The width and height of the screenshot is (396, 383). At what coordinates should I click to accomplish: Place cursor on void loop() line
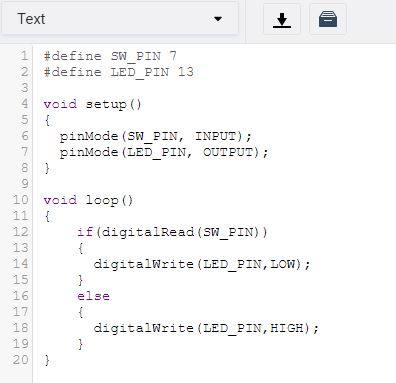click(x=88, y=200)
